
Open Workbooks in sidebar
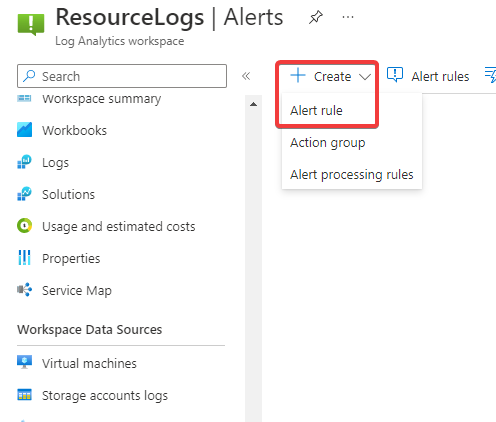[74, 130]
